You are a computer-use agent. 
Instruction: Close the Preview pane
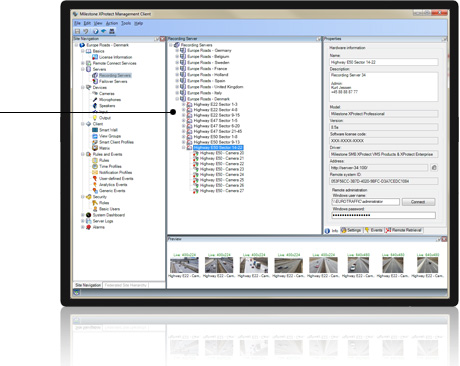444,239
